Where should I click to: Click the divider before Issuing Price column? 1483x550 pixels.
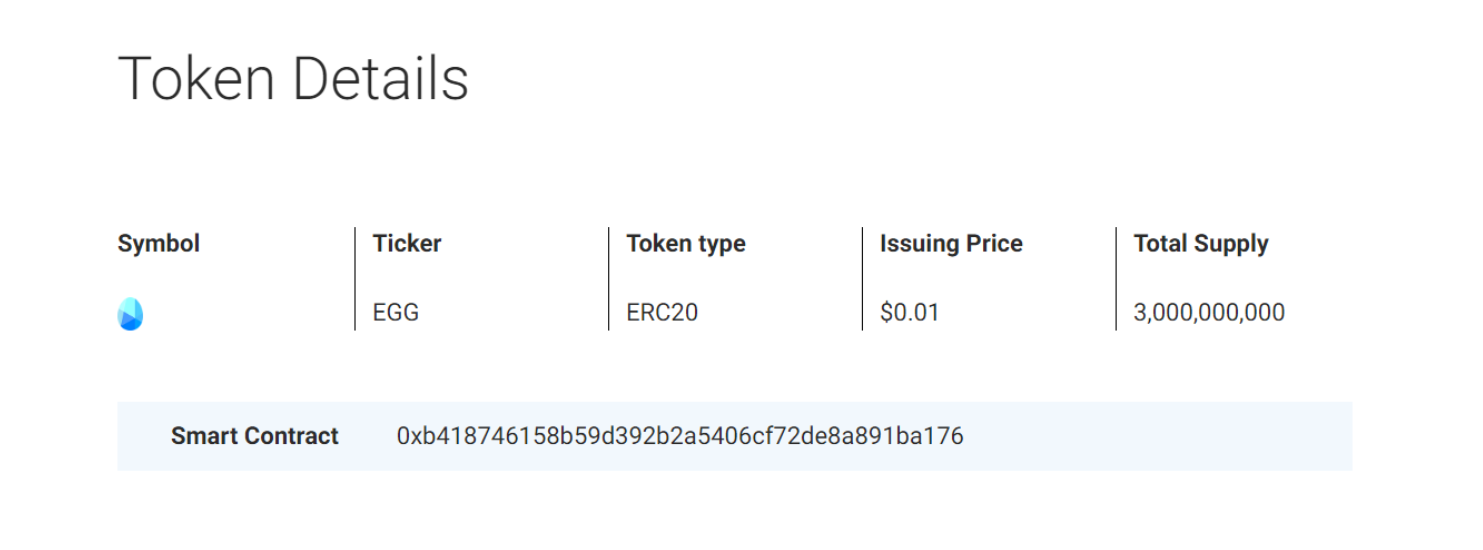click(863, 278)
